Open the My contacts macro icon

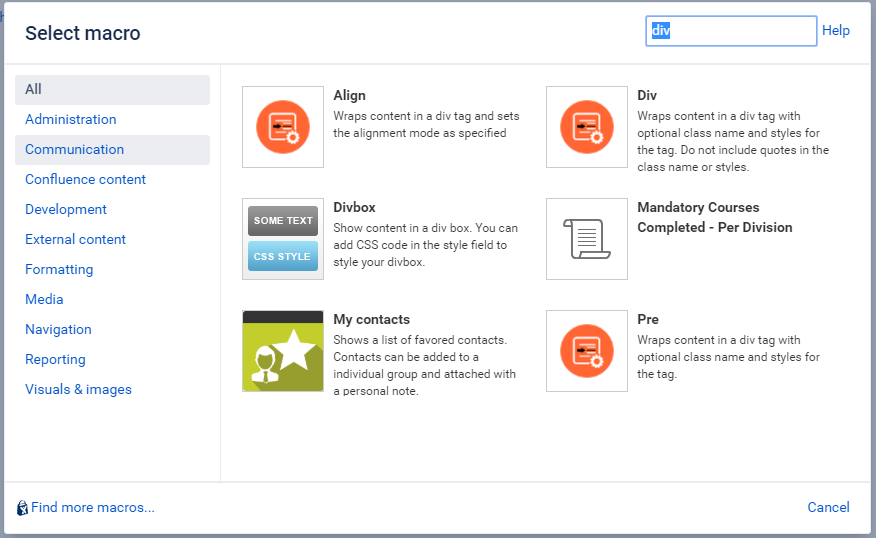tap(283, 351)
